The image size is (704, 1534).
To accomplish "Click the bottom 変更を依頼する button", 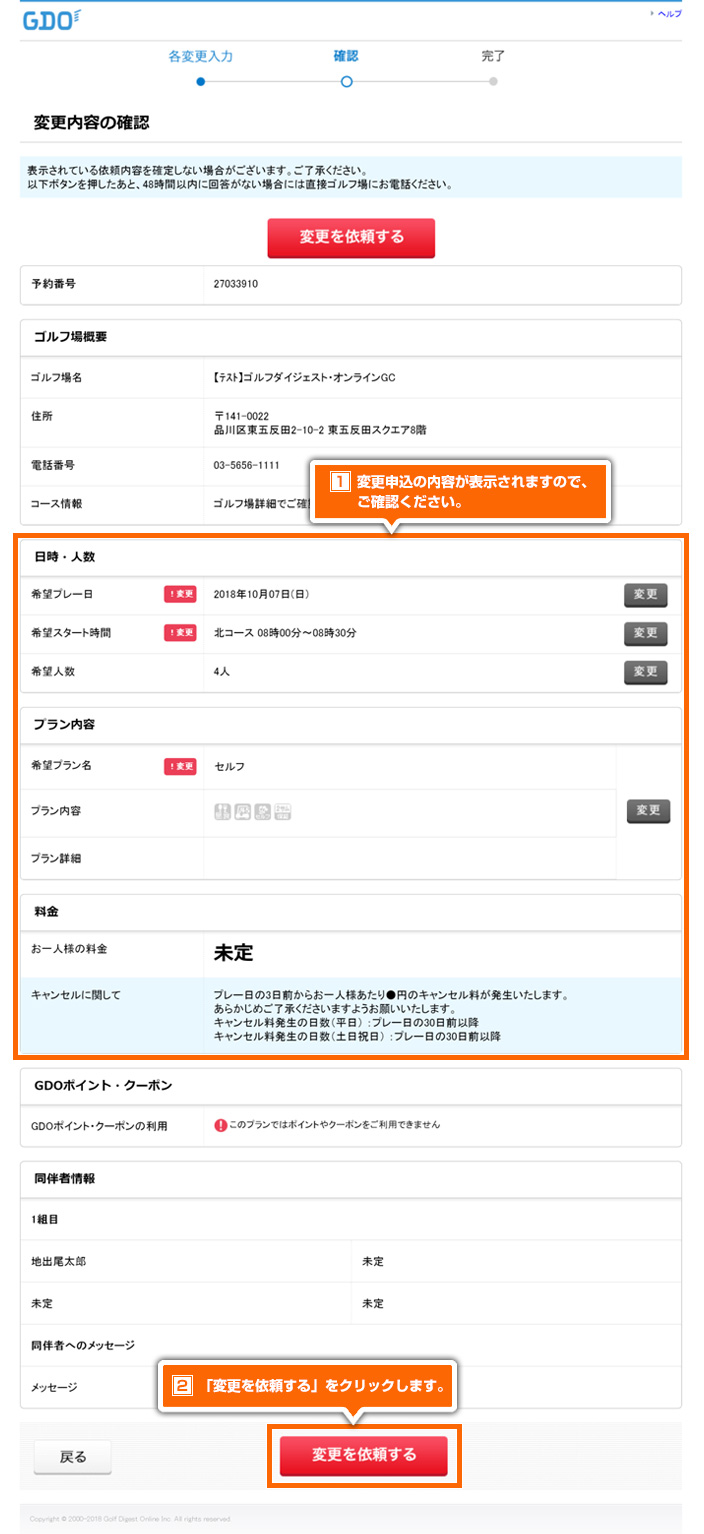I will point(364,1456).
